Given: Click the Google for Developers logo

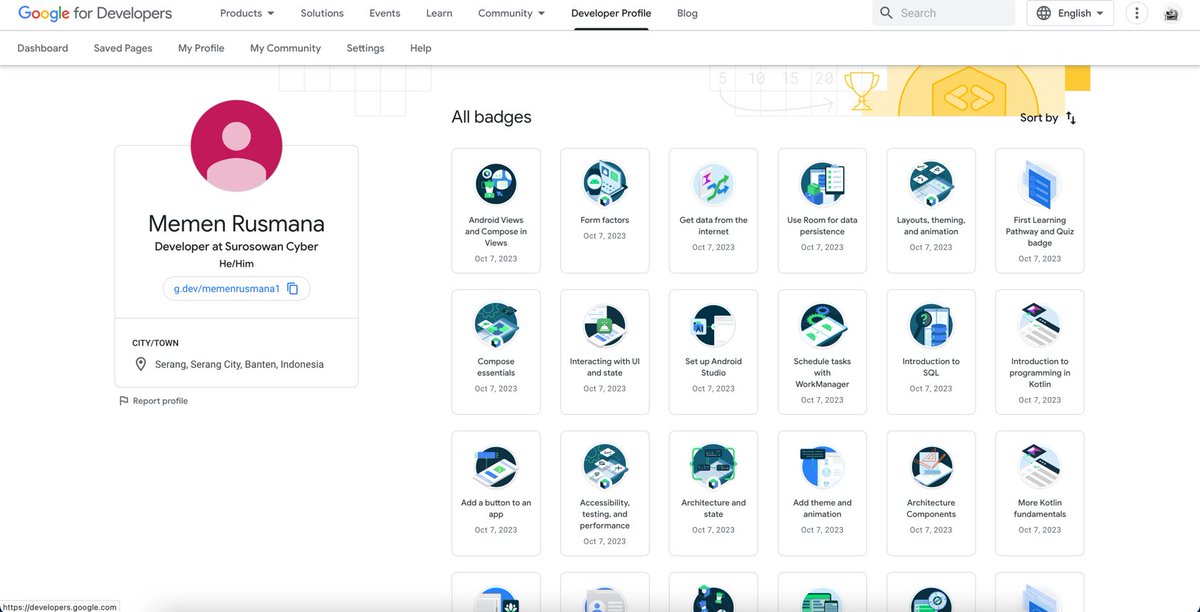Looking at the screenshot, I should pyautogui.click(x=95, y=13).
